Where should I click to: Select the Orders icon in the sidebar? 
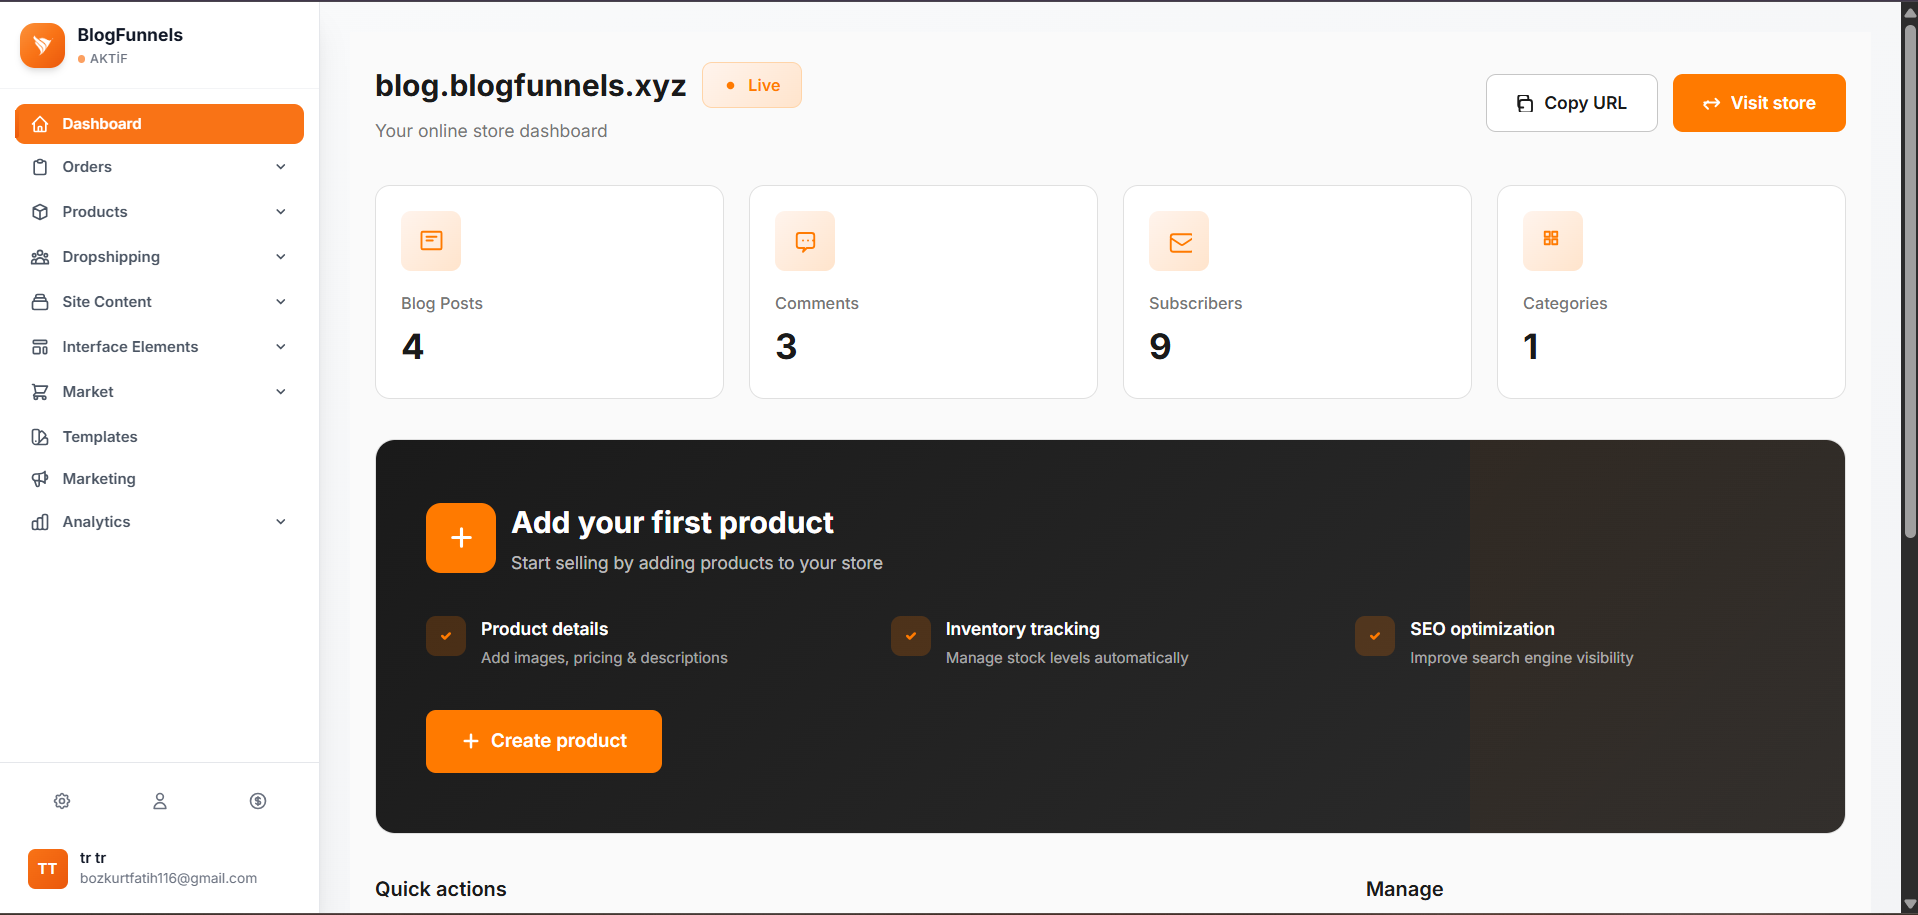(x=40, y=167)
